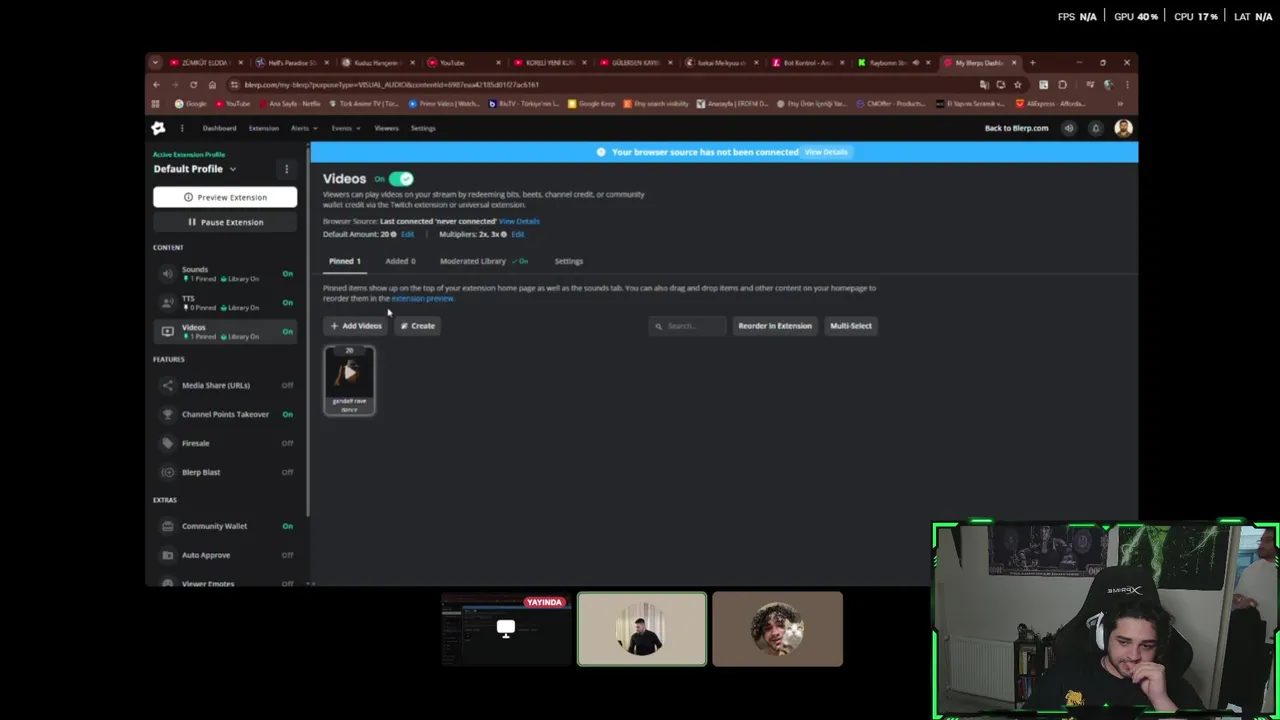
Task: Edit the Multipliers
Action: coord(517,234)
